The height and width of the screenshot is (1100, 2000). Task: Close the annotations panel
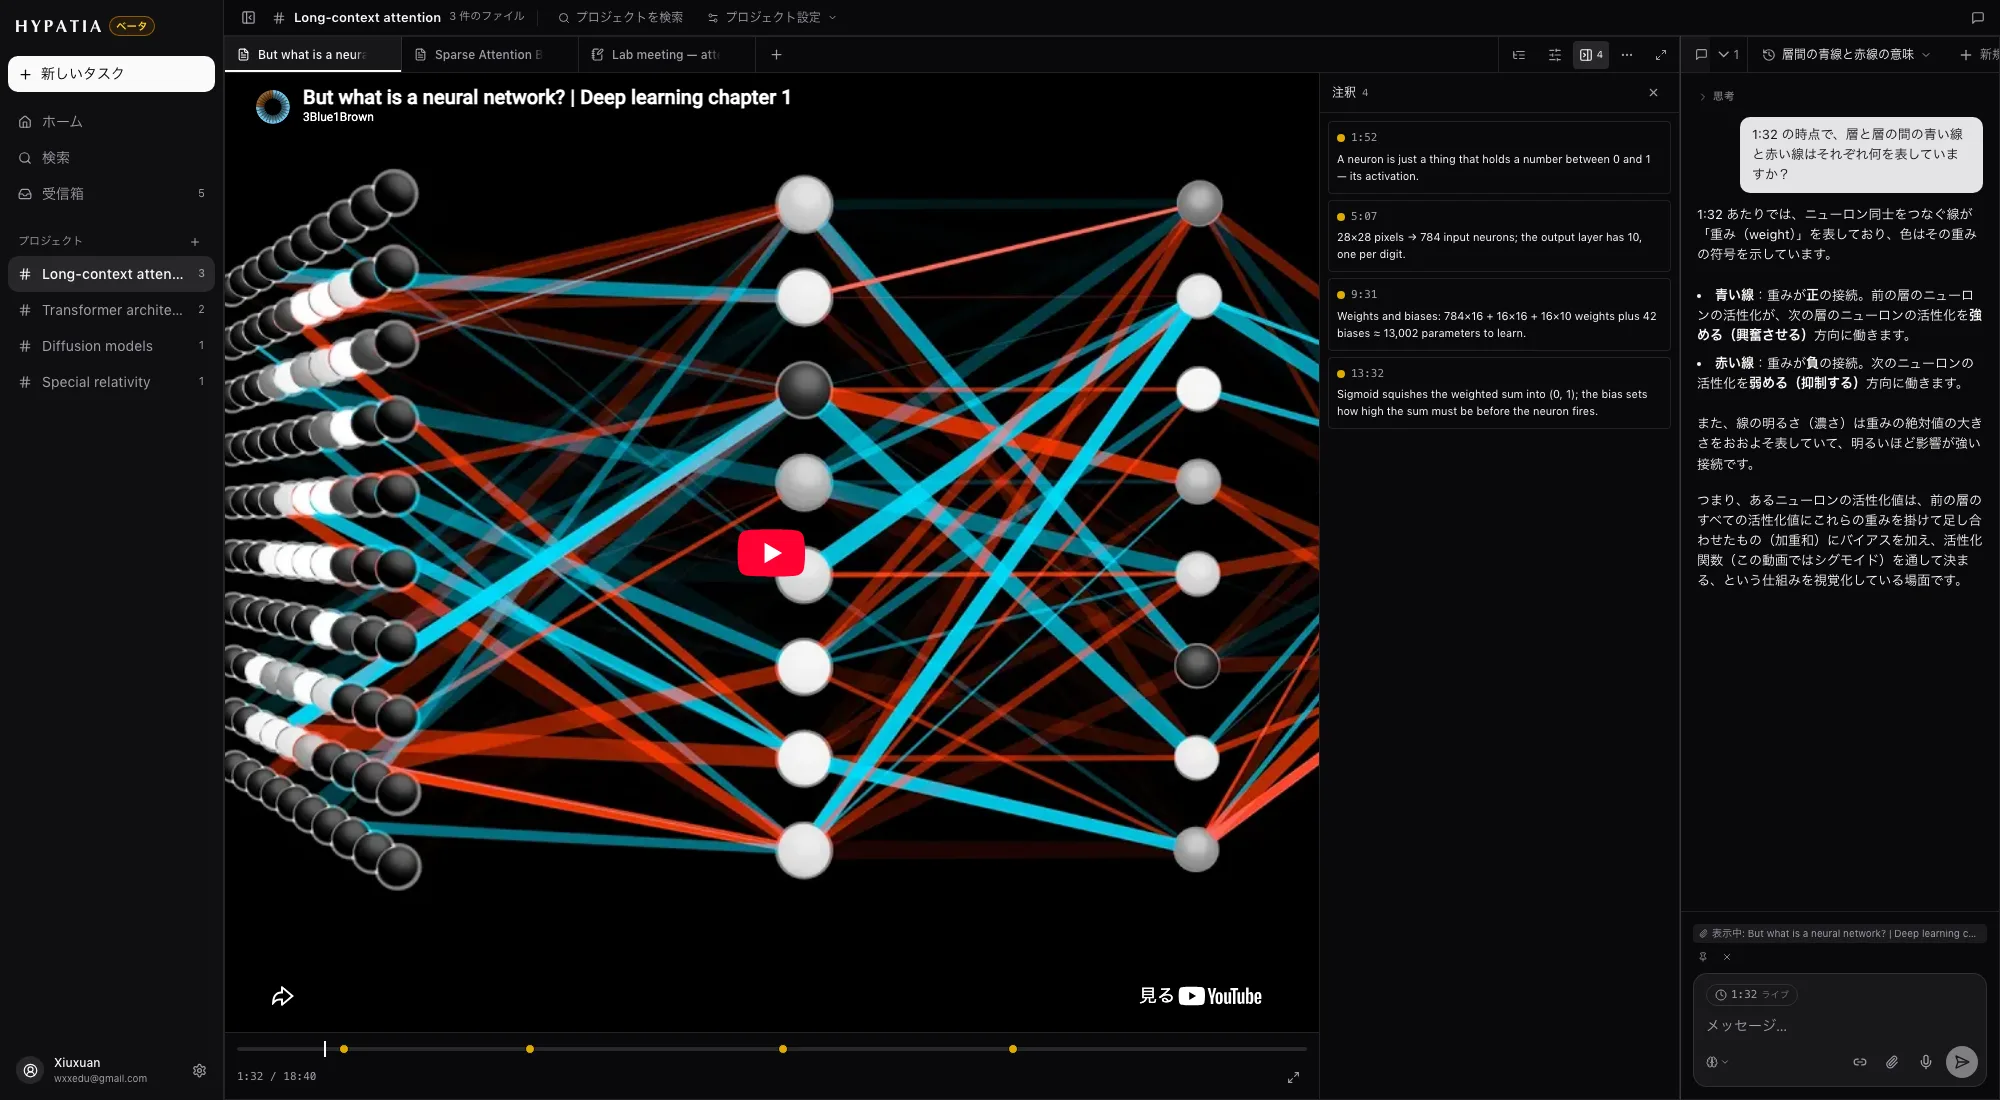1653,92
